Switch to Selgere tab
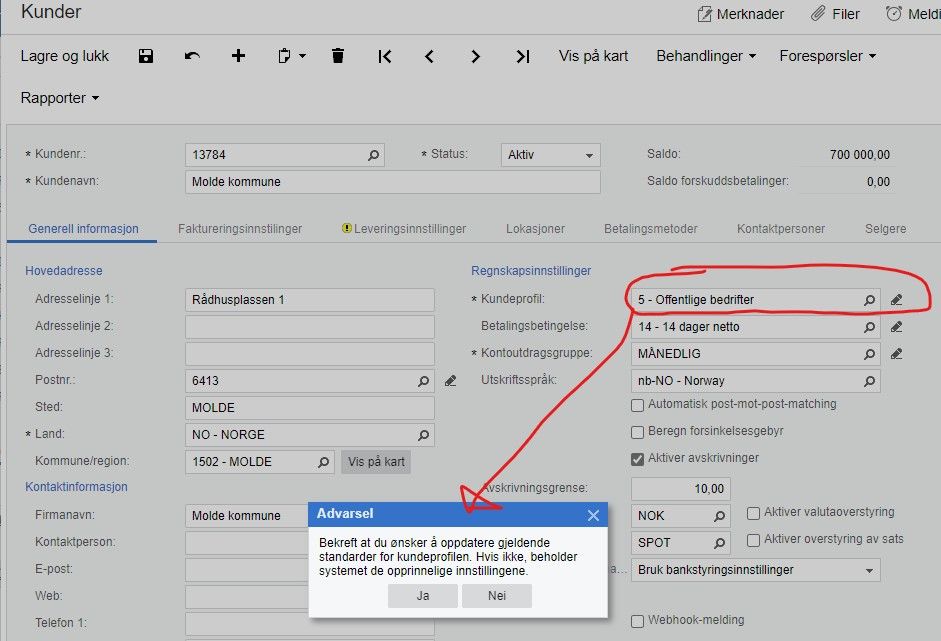Image resolution: width=941 pixels, height=641 pixels. point(885,229)
